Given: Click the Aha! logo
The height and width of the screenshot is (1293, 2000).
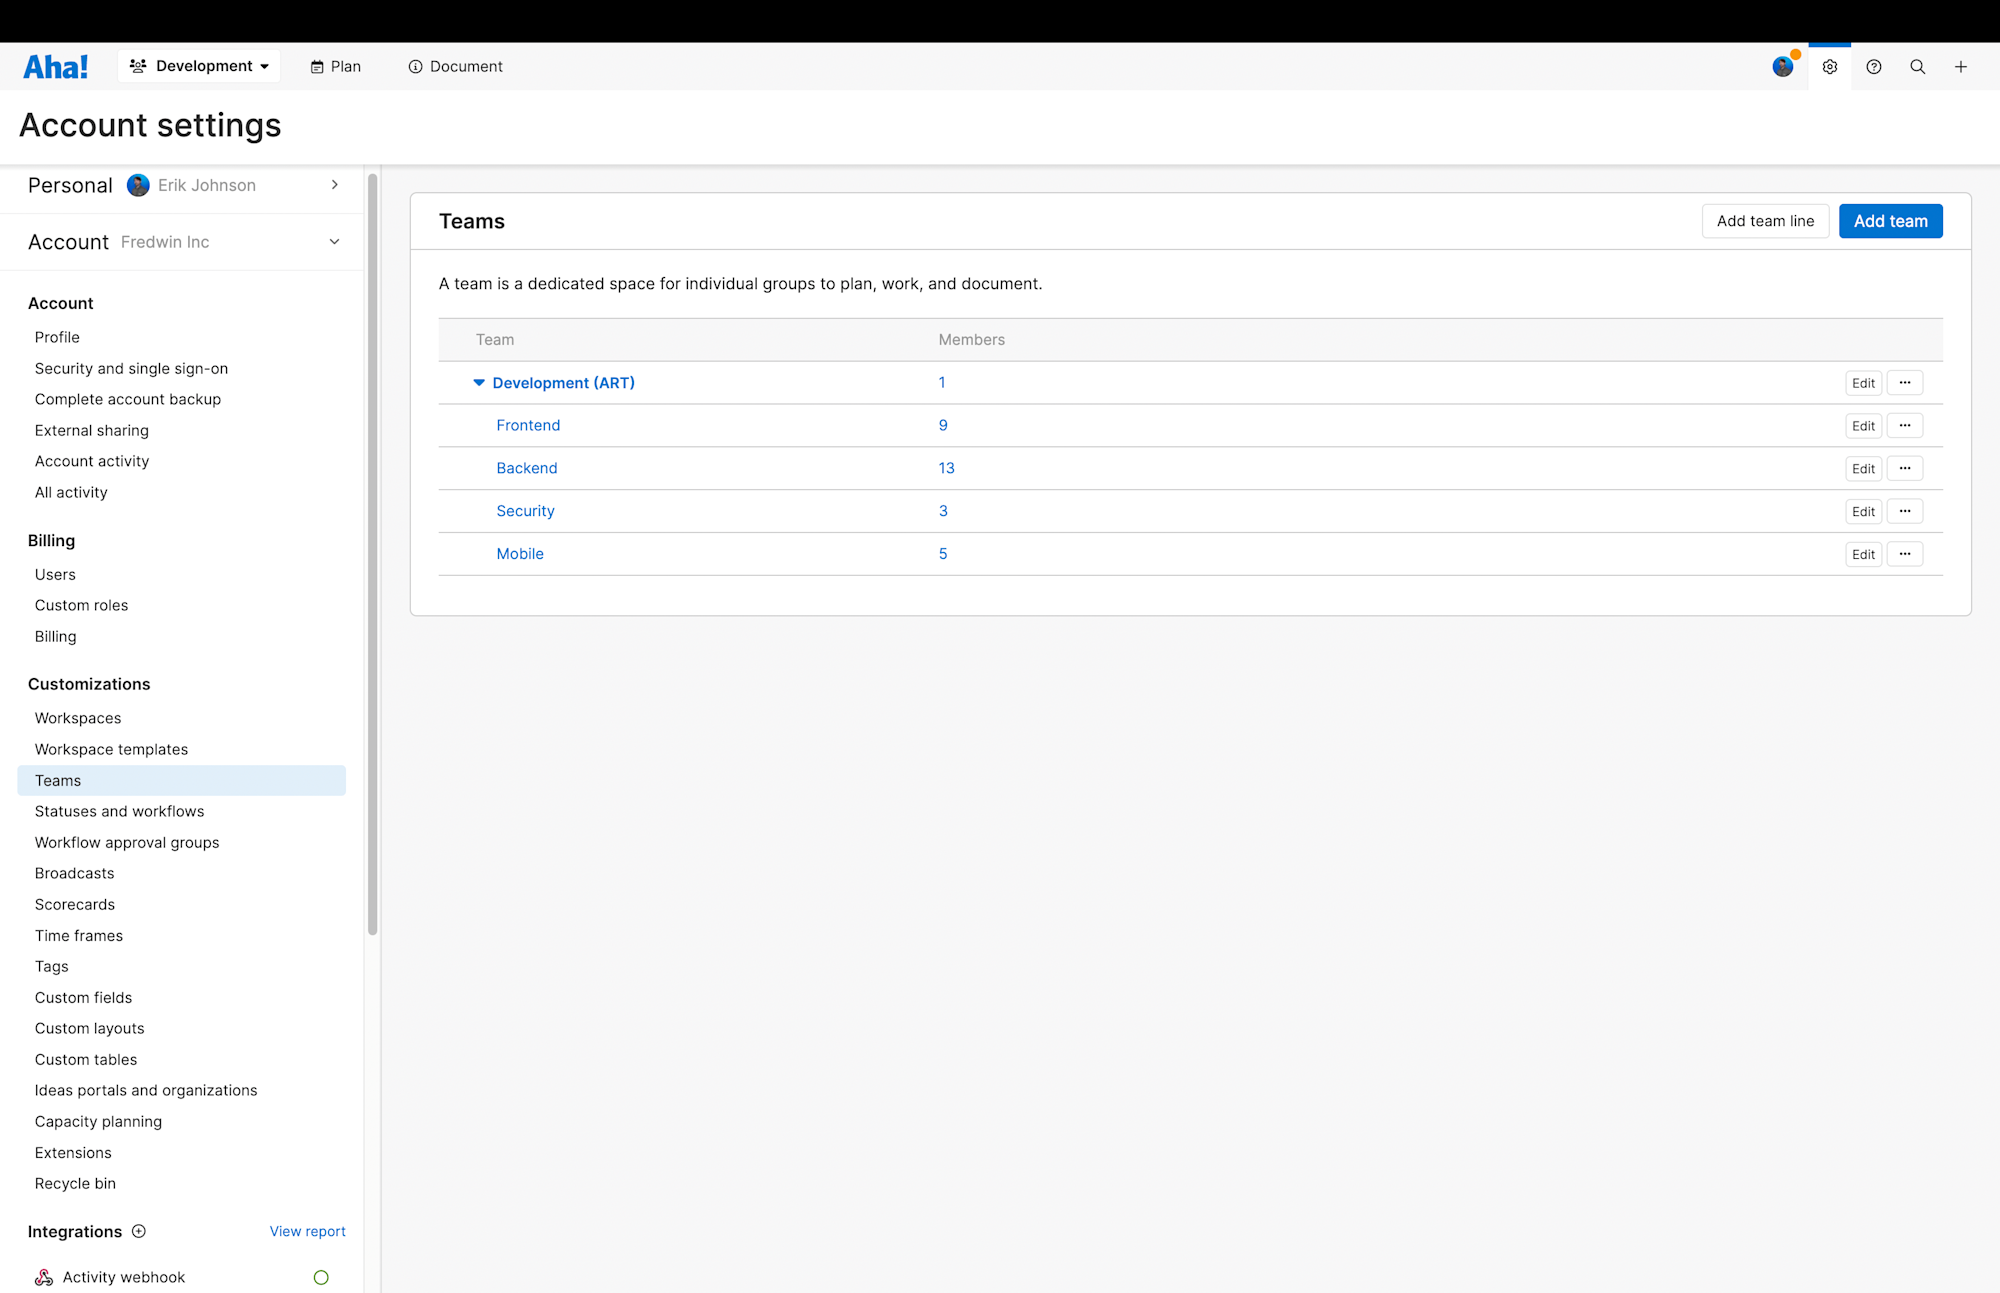Looking at the screenshot, I should [x=56, y=66].
